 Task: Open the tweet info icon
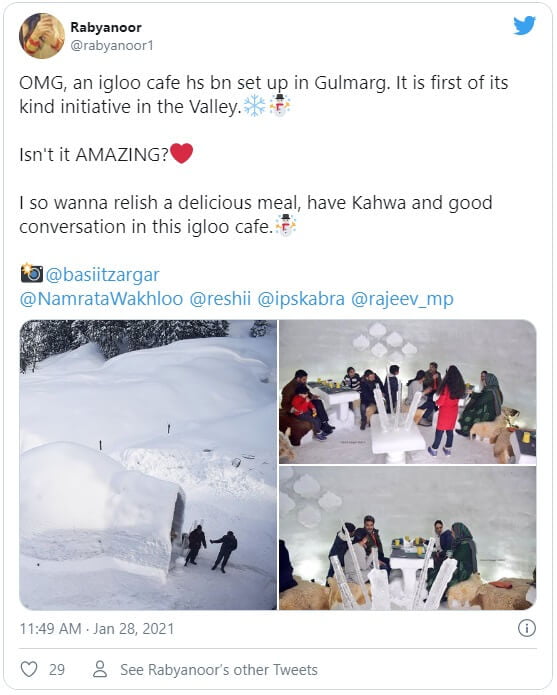[x=526, y=628]
